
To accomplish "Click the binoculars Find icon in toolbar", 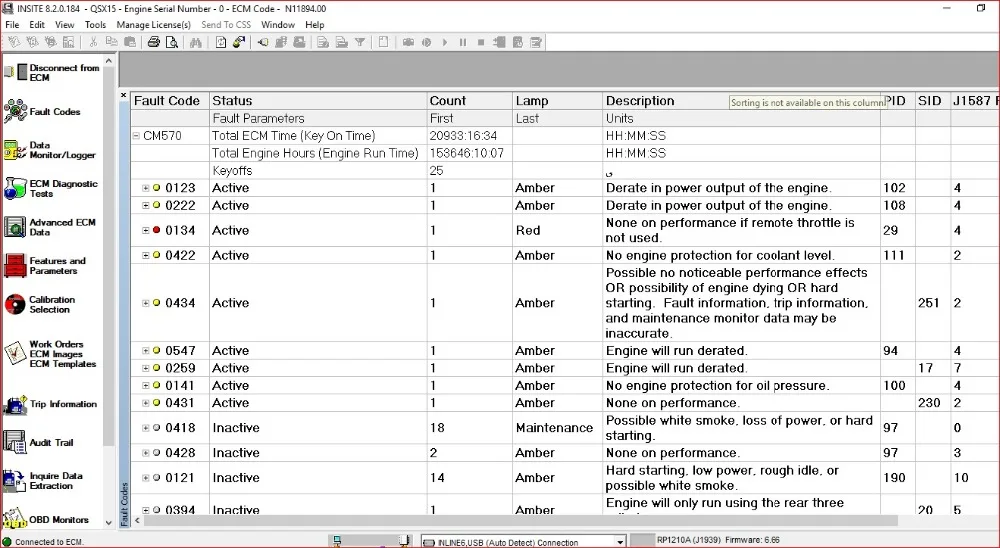I will click(195, 42).
